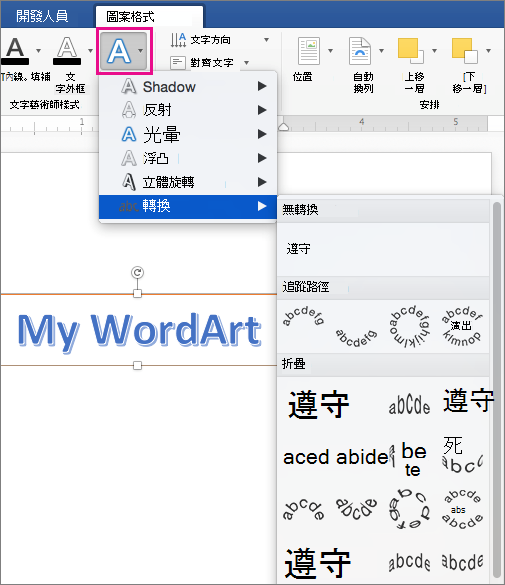Switch to the 開發人員 tab
This screenshot has height=585, width=505.
pyautogui.click(x=42, y=16)
